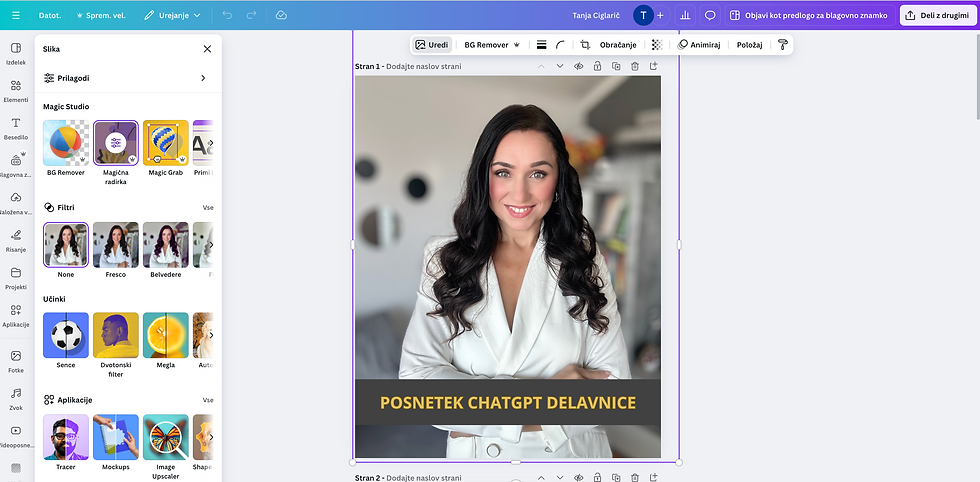This screenshot has height=482, width=980.
Task: Open border style lines icon
Action: pos(542,45)
